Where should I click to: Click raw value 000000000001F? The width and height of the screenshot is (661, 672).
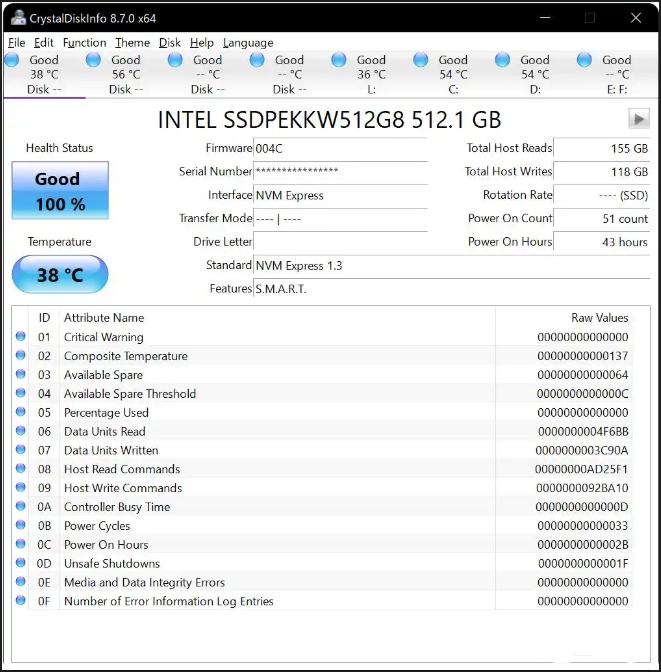[583, 563]
